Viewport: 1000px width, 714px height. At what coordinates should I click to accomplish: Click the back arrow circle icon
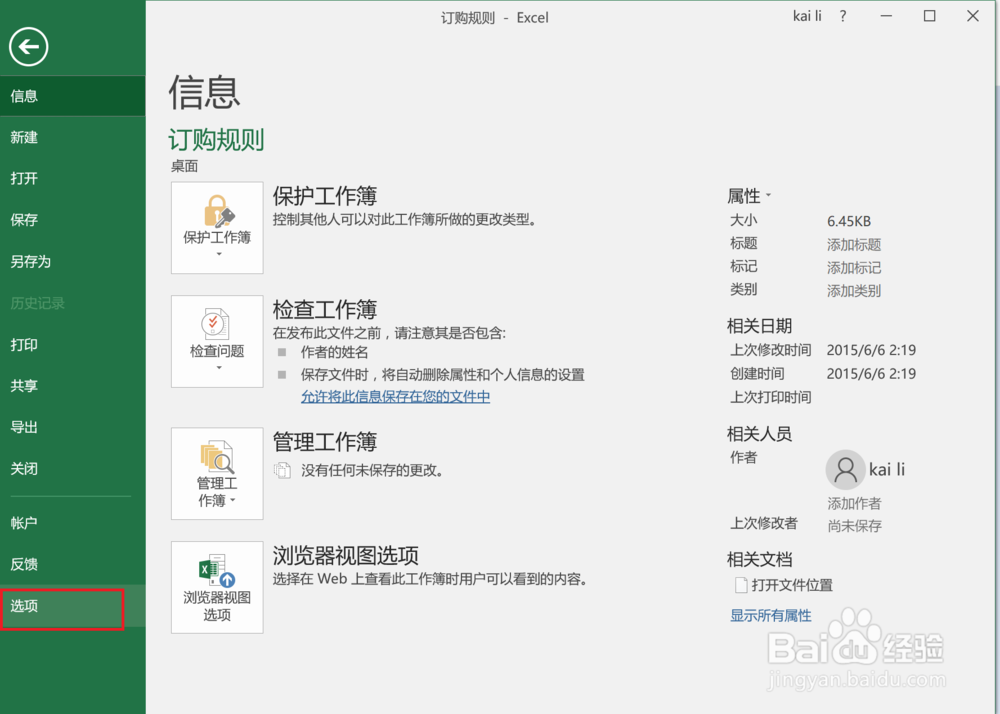coord(29,47)
